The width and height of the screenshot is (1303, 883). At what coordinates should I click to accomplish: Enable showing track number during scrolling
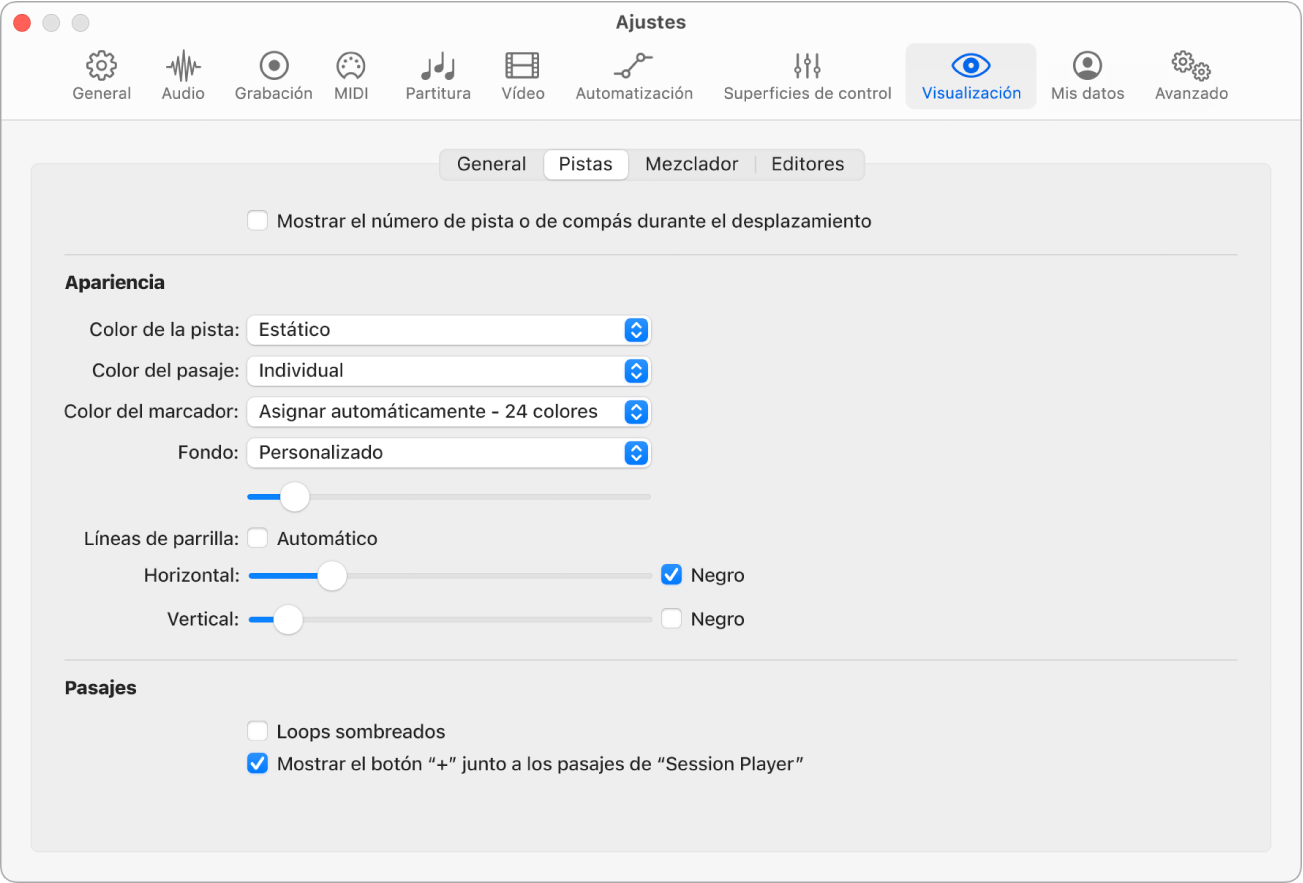pos(258,221)
